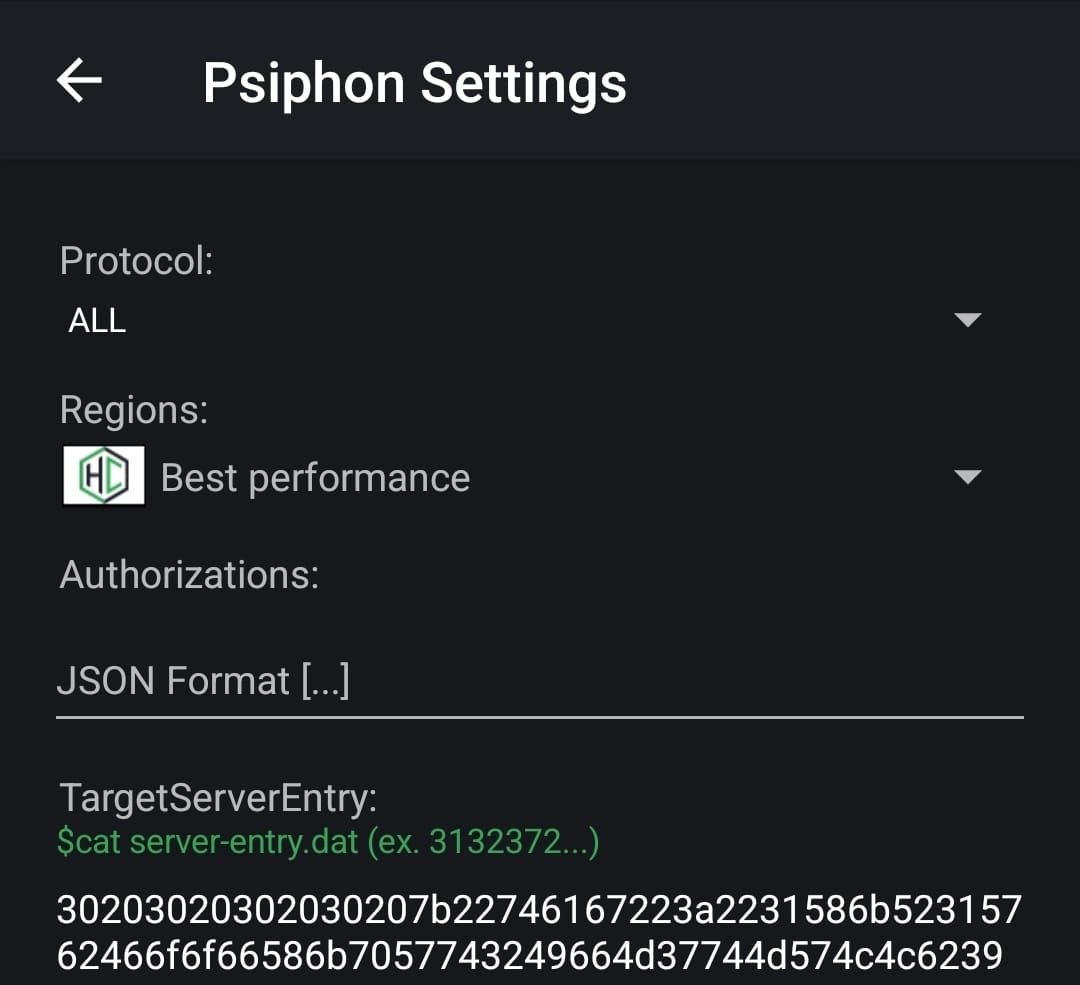Viewport: 1080px width, 985px height.
Task: Click the Regions label
Action: [134, 410]
